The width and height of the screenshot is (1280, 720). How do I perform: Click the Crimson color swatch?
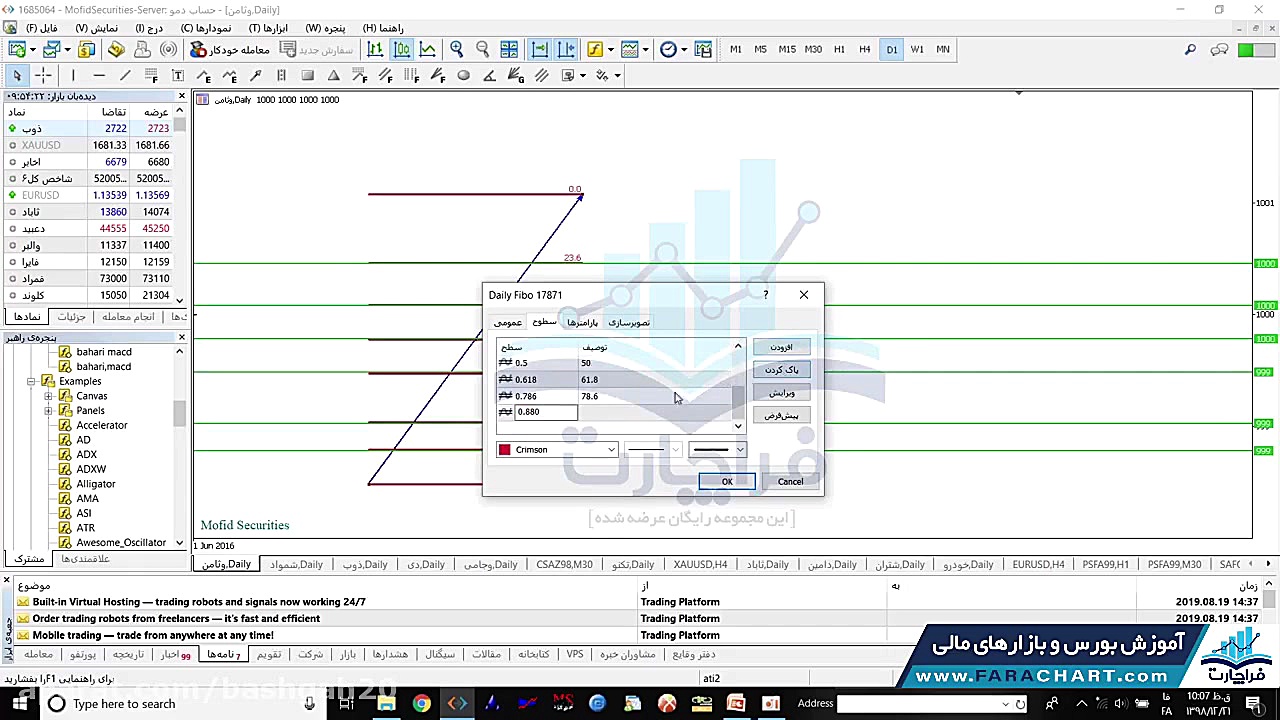505,450
